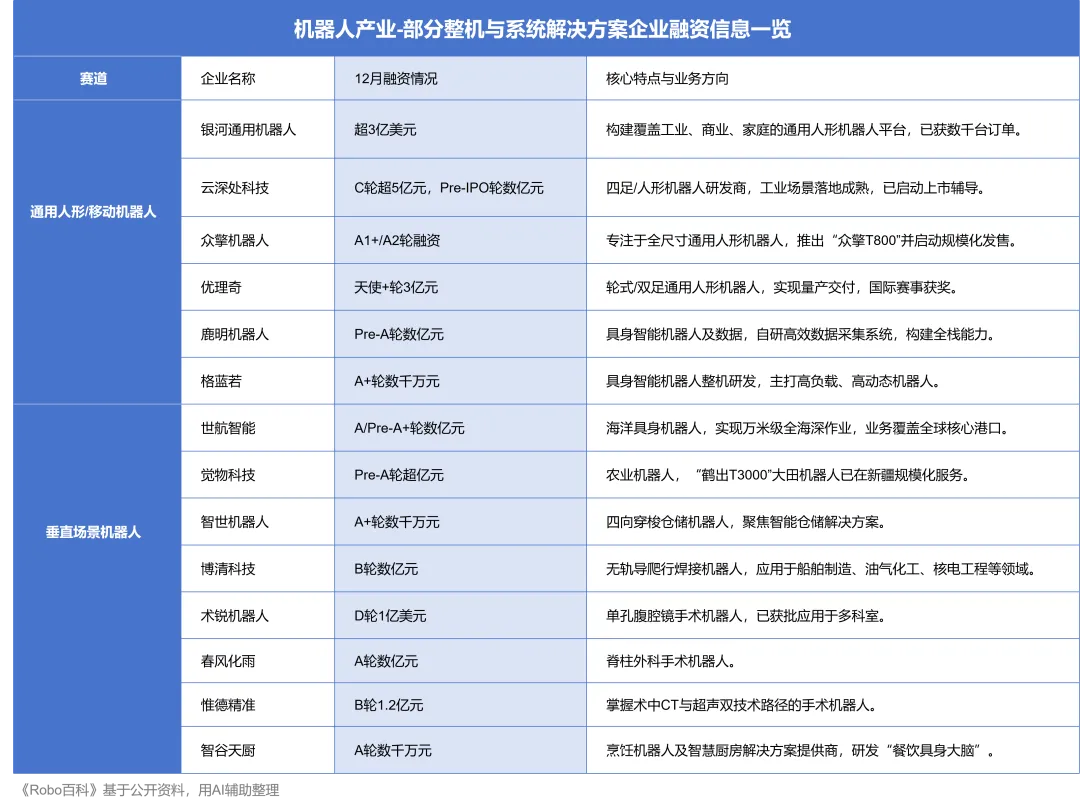This screenshot has width=1080, height=802.
Task: Click company name 众擎机器人
Action: (234, 240)
